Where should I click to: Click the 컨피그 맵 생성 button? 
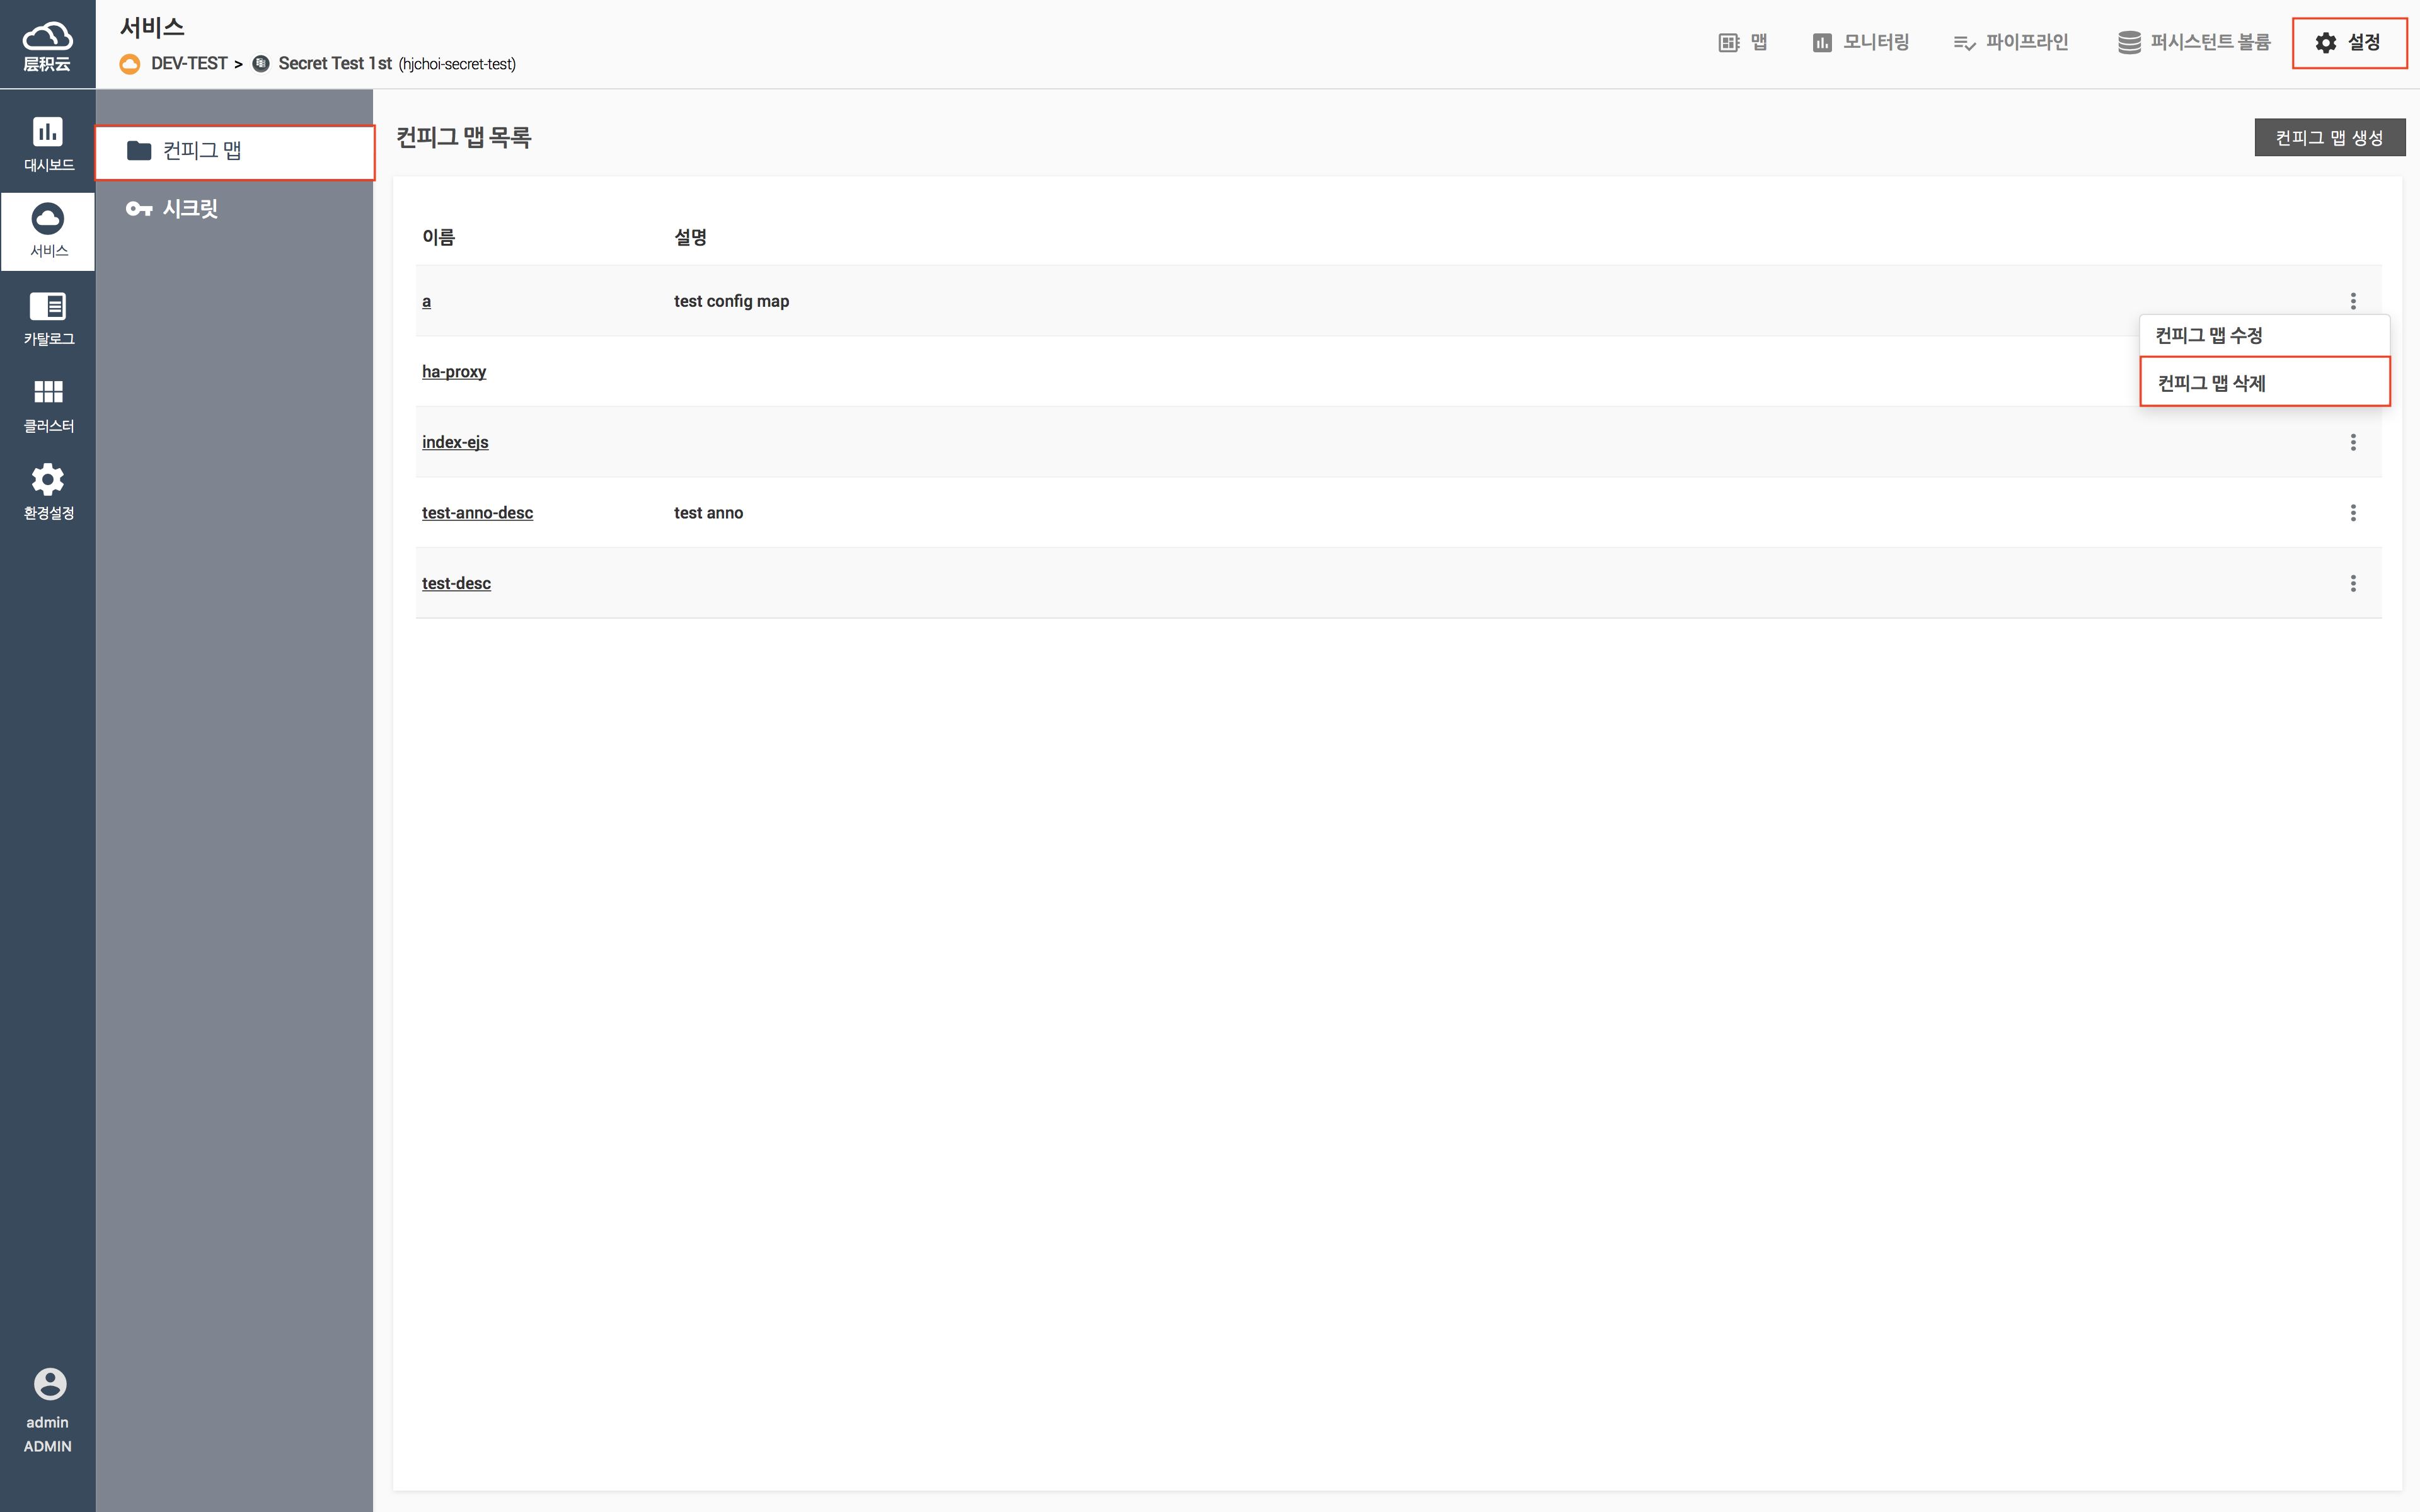2329,137
